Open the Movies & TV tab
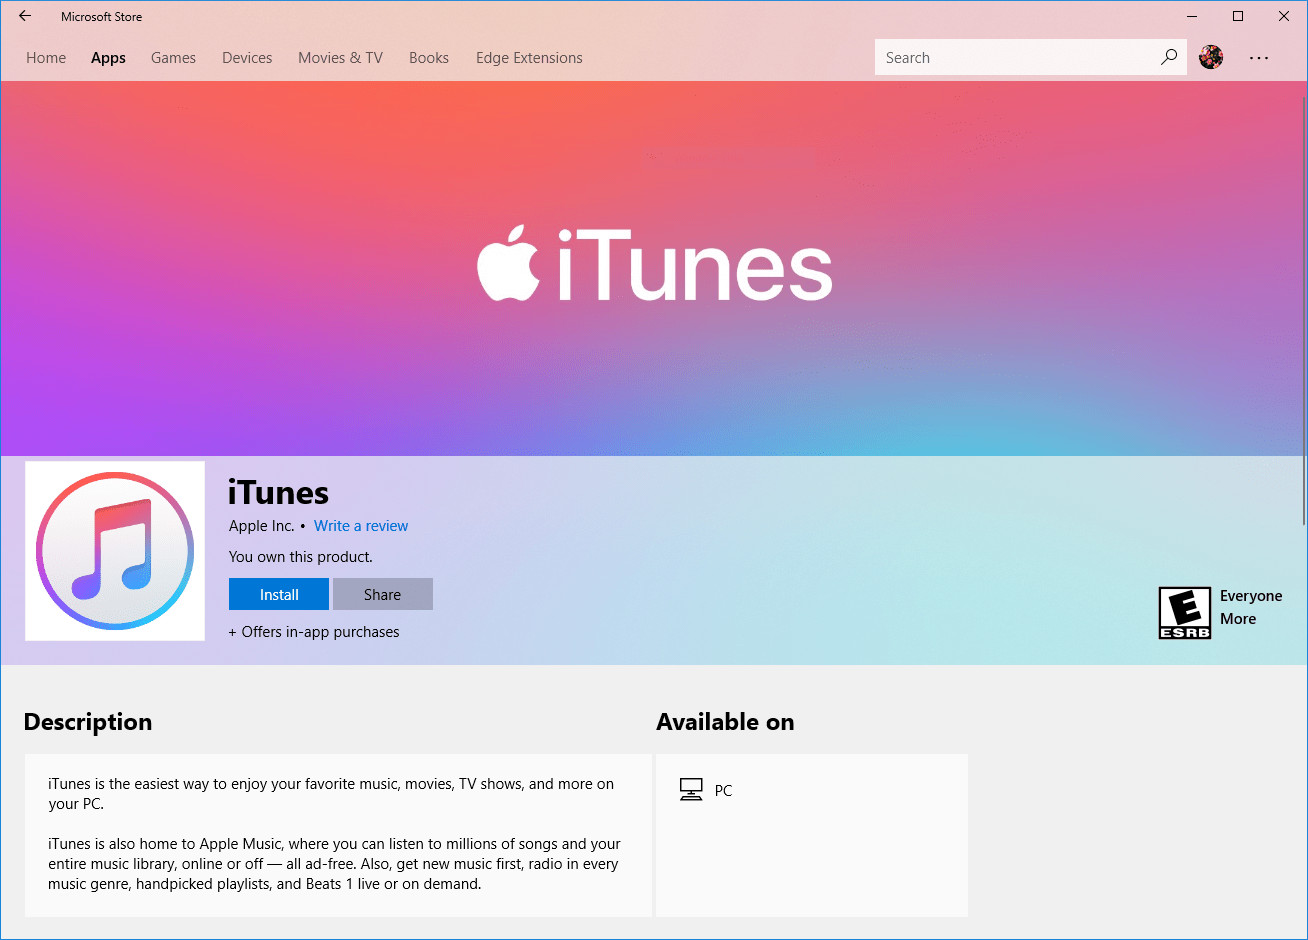1308x940 pixels. (x=340, y=58)
